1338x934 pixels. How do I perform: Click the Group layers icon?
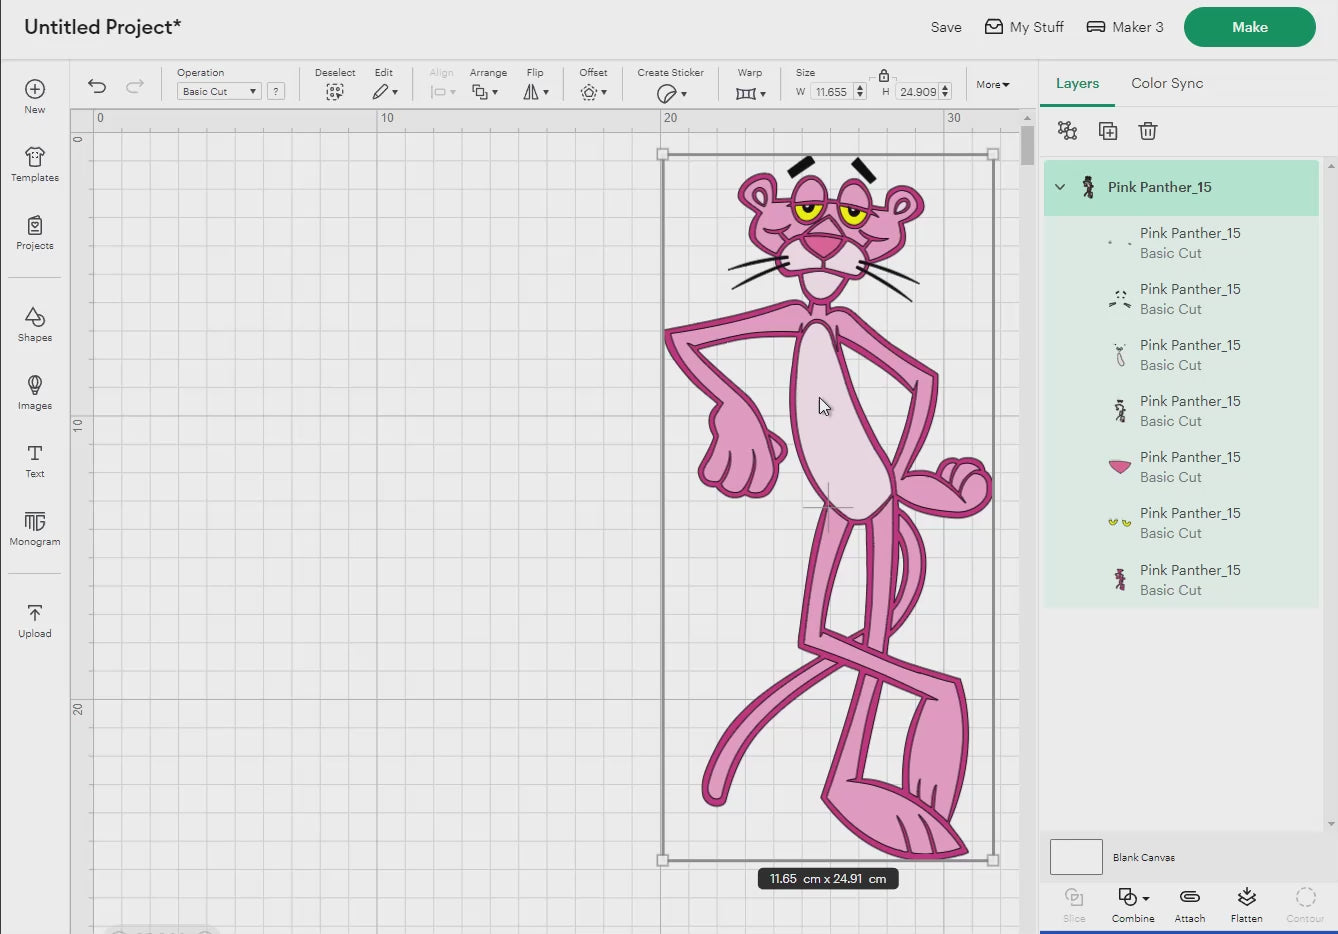[x=1068, y=131]
